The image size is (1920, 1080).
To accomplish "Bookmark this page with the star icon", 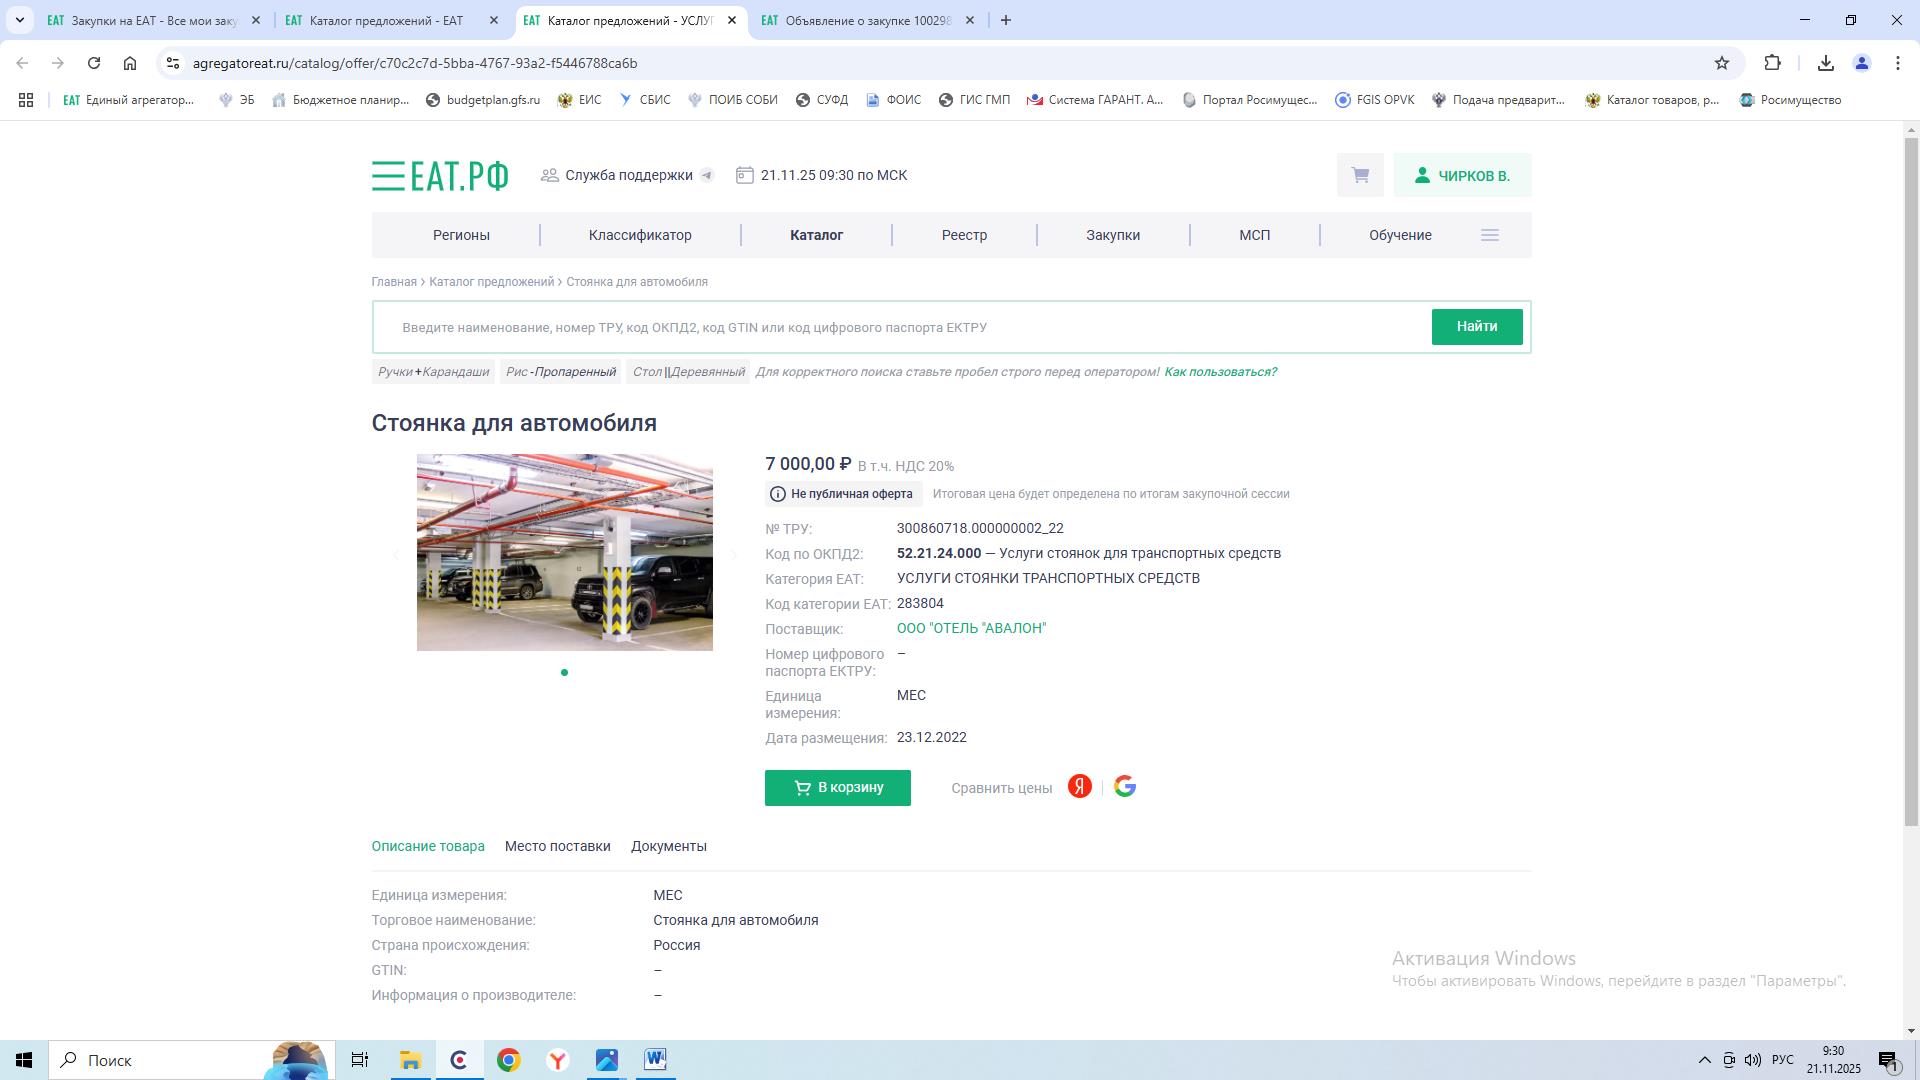I will [1721, 63].
